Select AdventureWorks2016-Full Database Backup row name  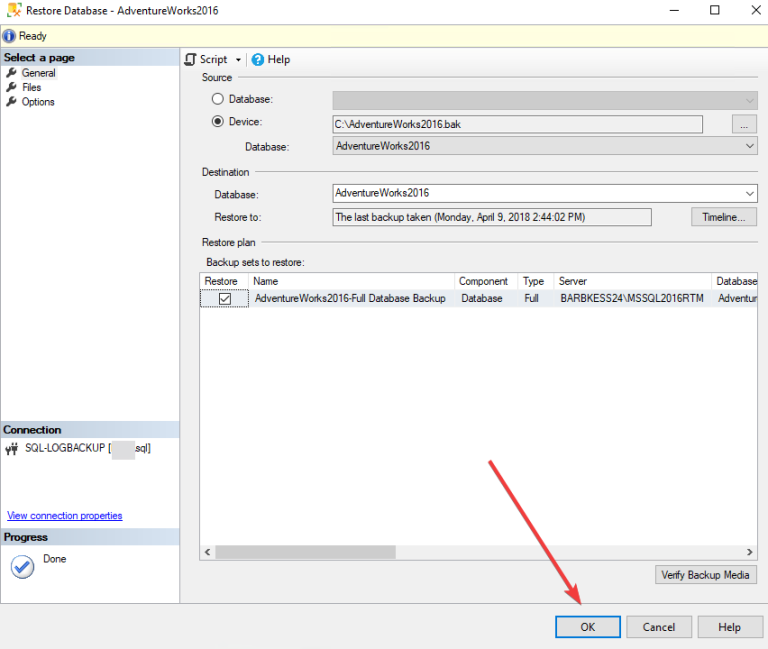coord(350,298)
